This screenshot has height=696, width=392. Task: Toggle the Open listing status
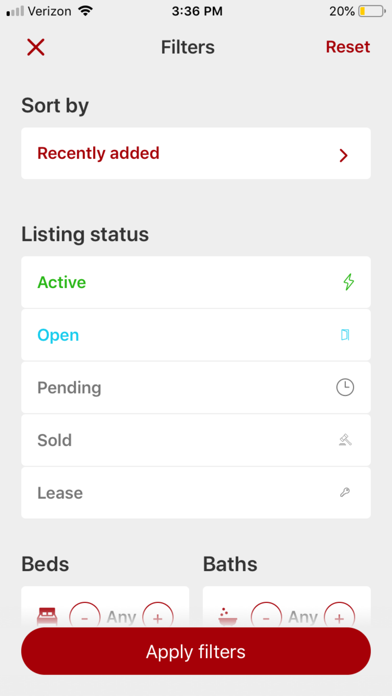(196, 335)
